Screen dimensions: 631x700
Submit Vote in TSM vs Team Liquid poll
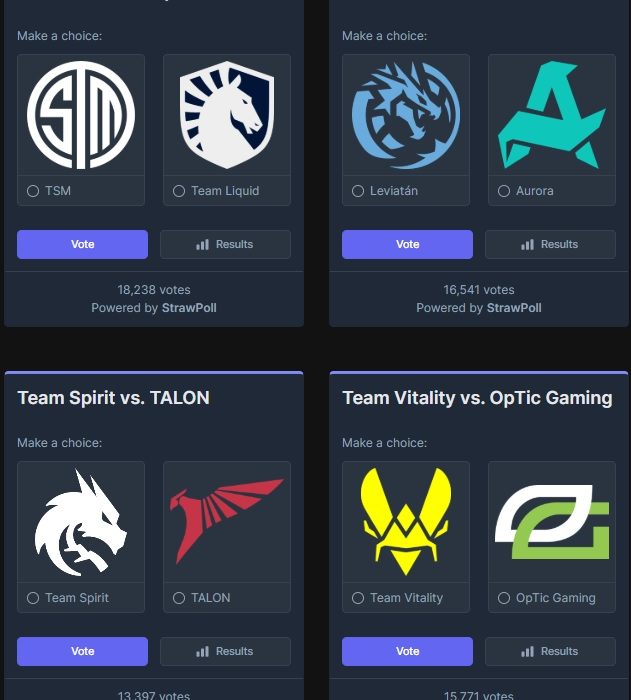[82, 244]
